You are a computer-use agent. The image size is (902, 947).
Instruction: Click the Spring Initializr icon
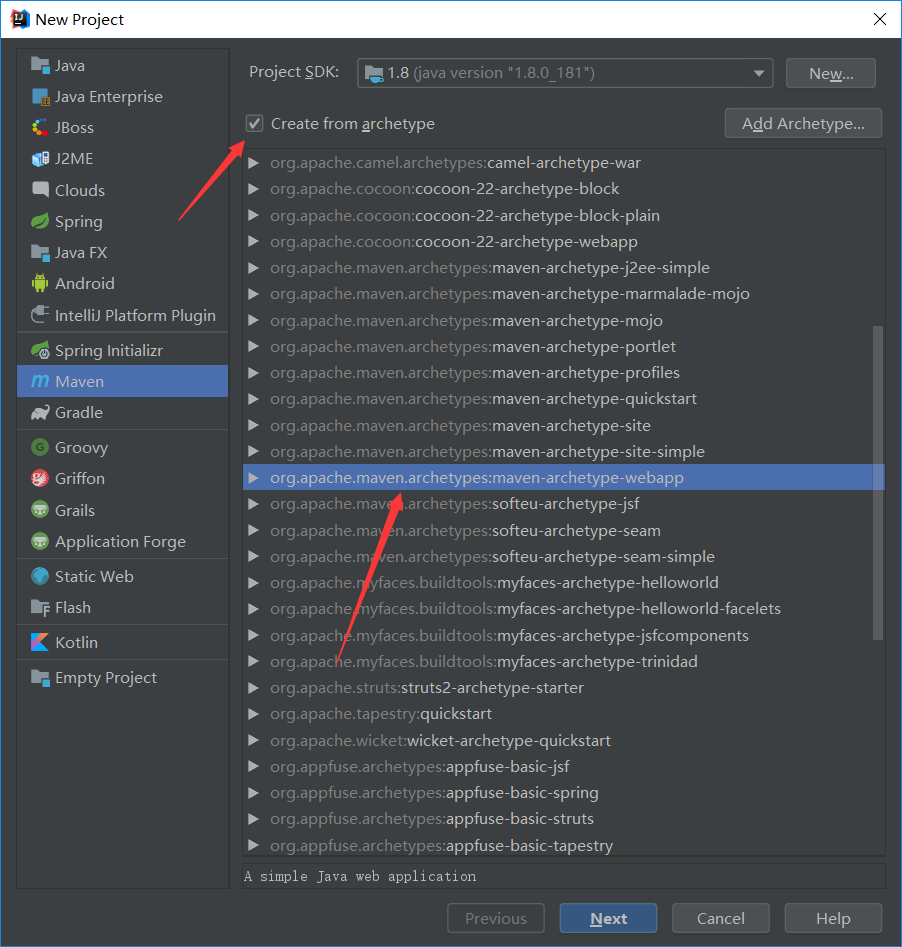click(x=40, y=350)
